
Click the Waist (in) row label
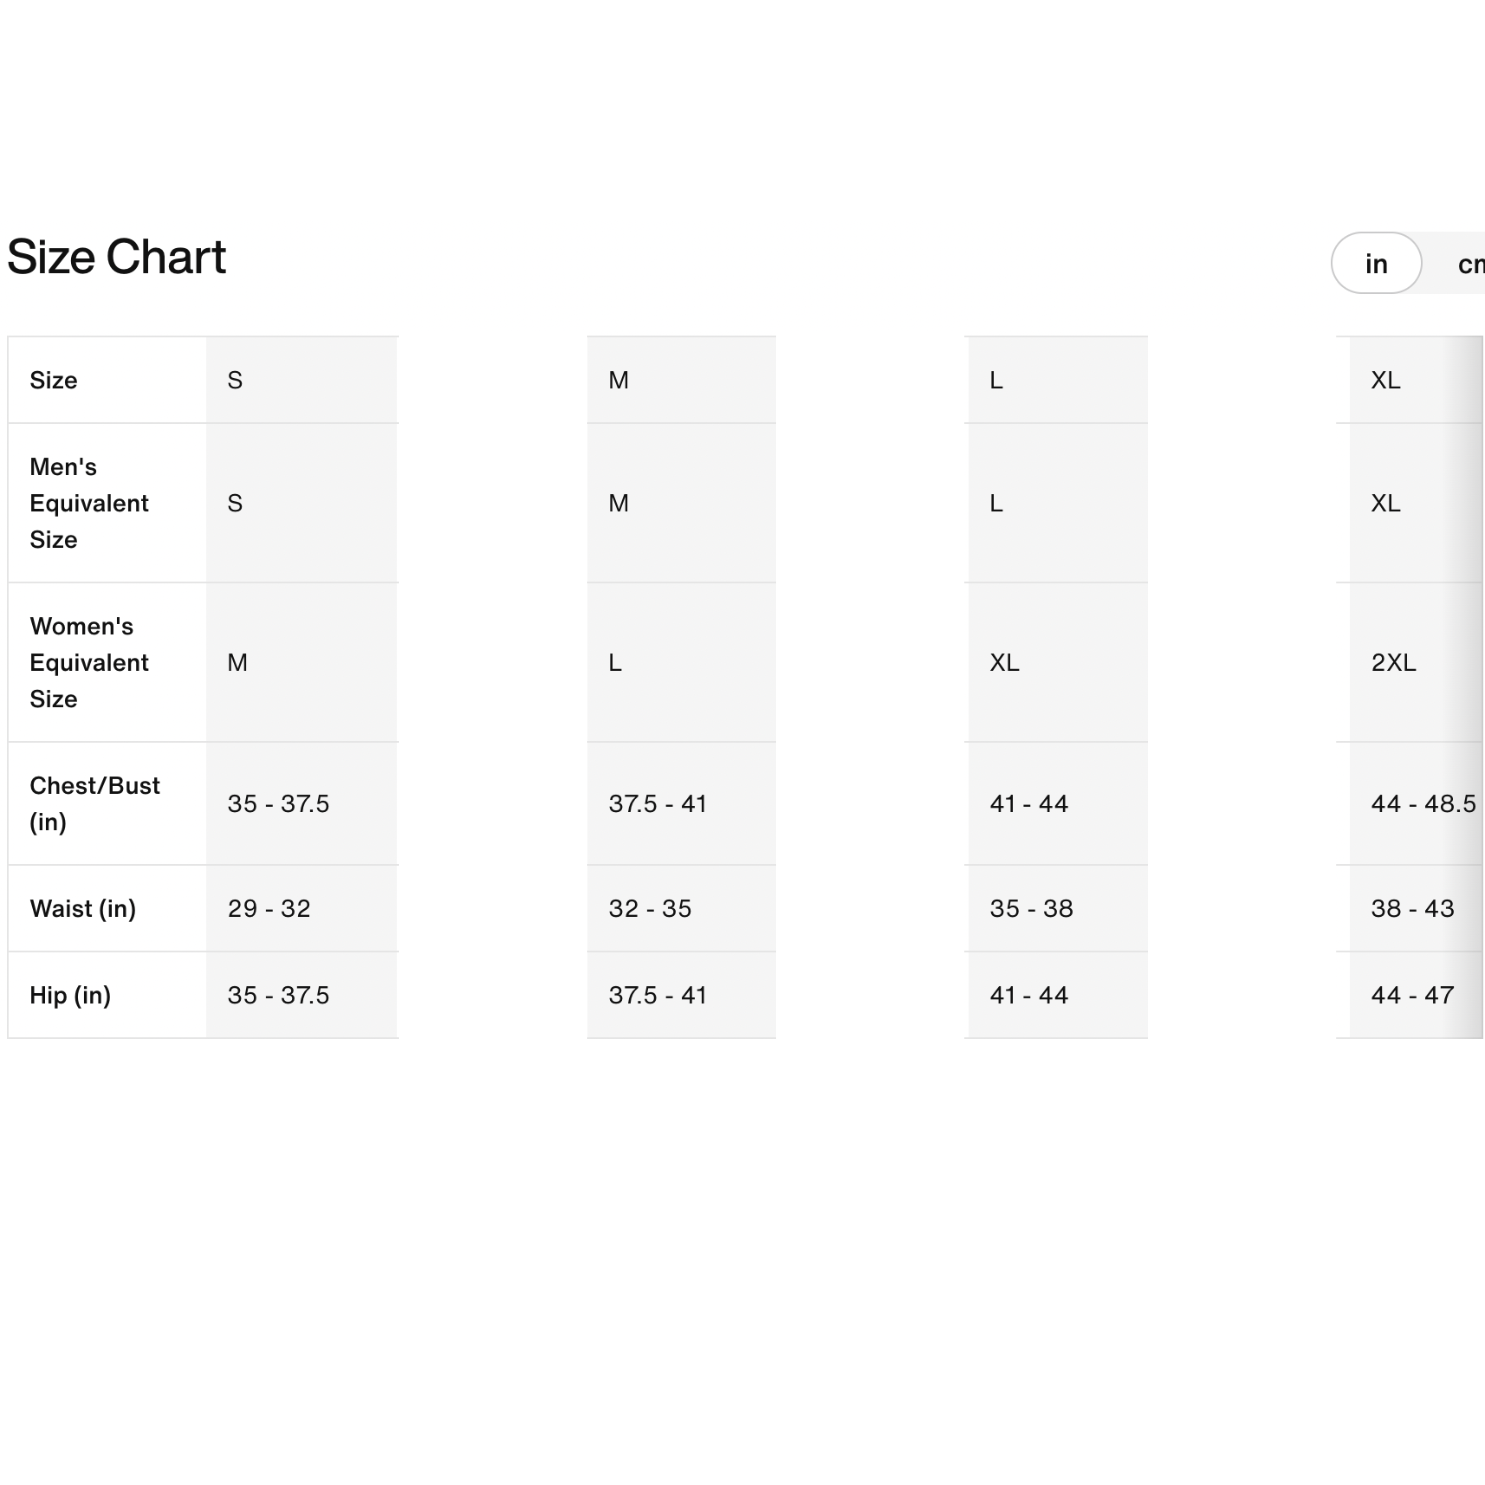point(83,908)
